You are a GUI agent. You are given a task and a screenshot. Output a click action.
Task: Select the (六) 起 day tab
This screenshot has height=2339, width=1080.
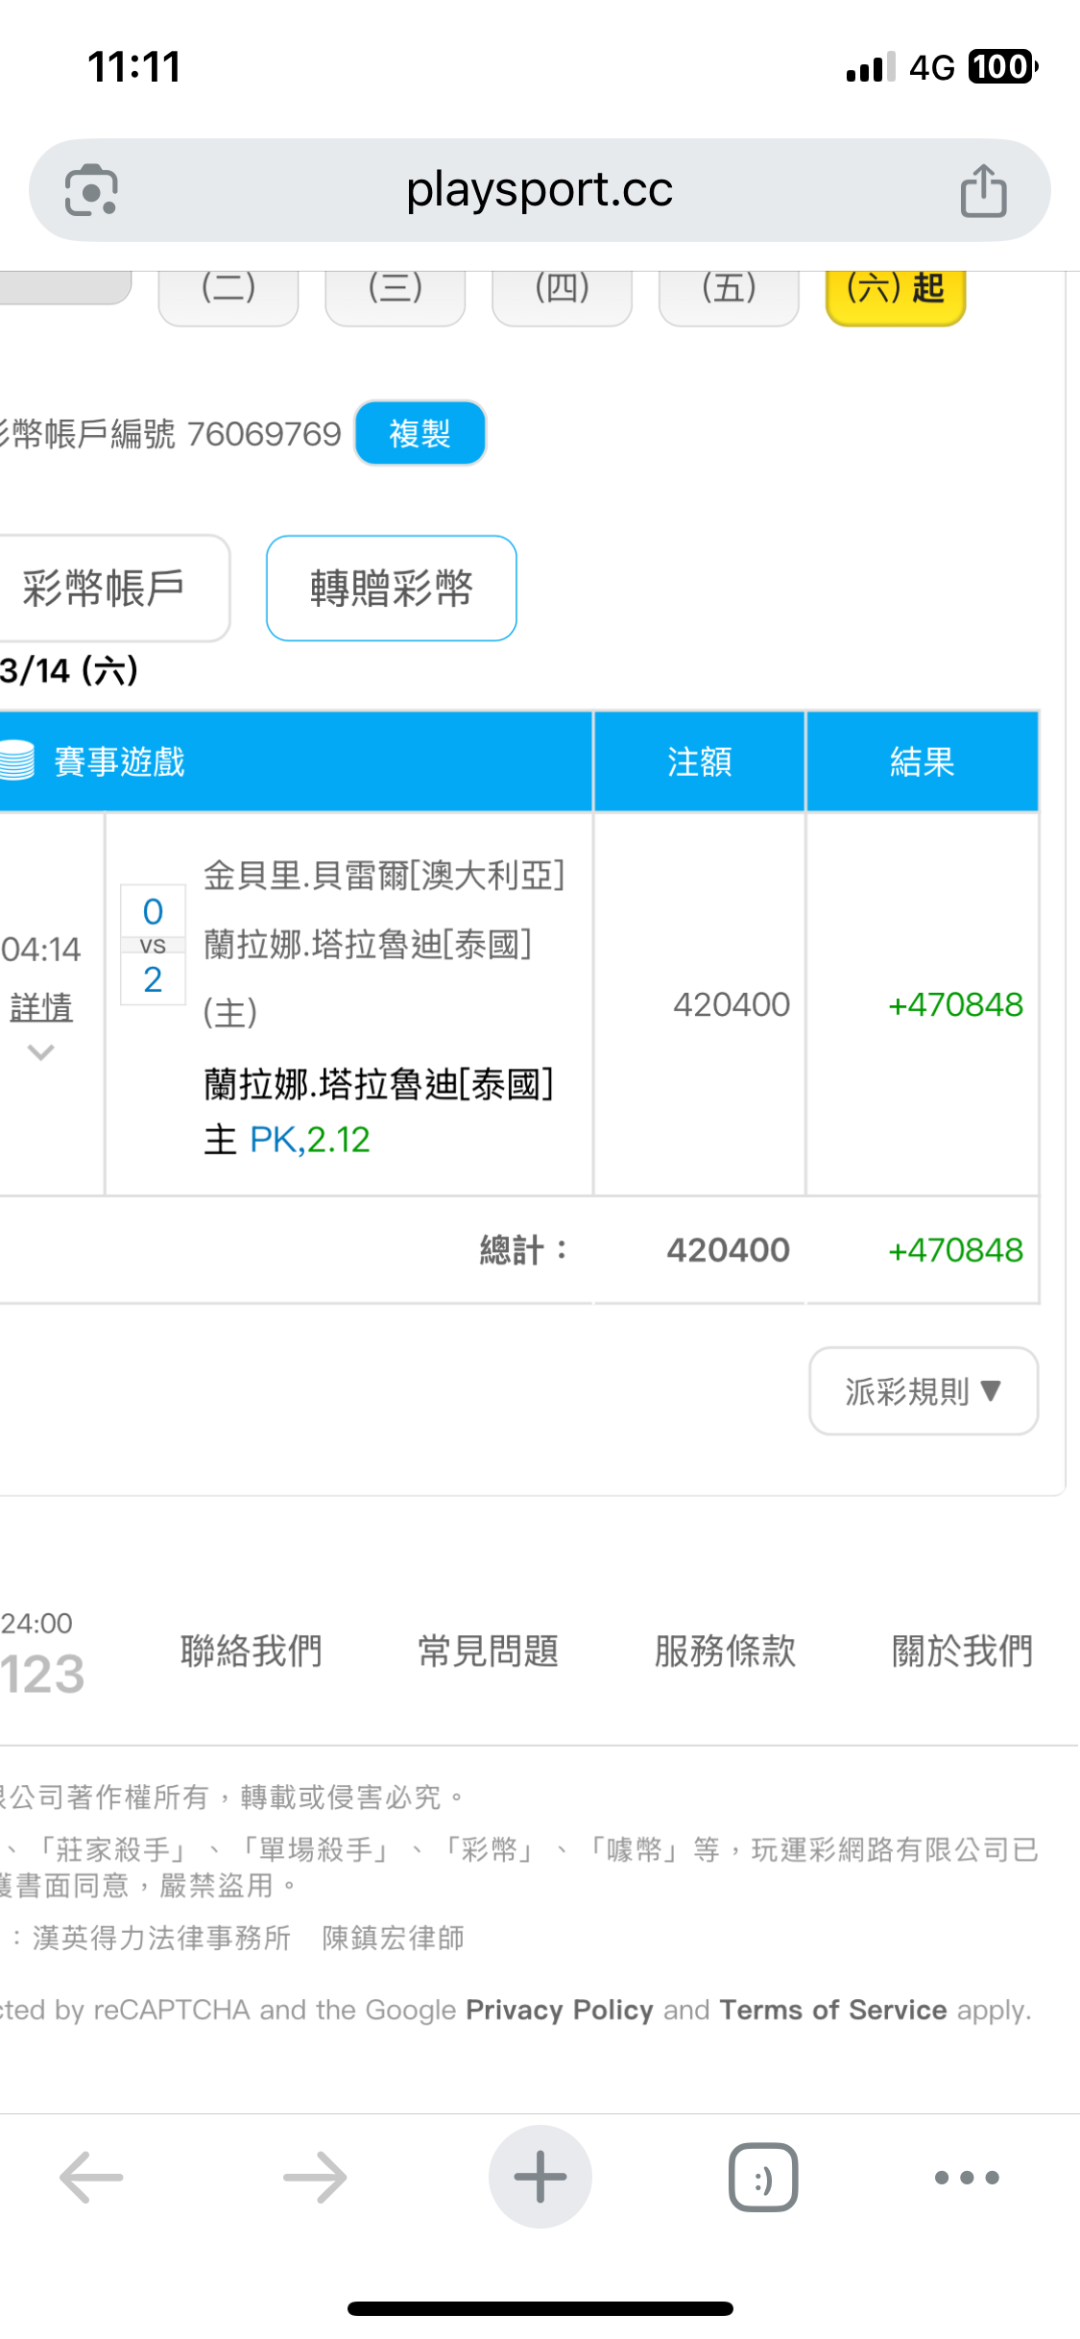tap(895, 290)
